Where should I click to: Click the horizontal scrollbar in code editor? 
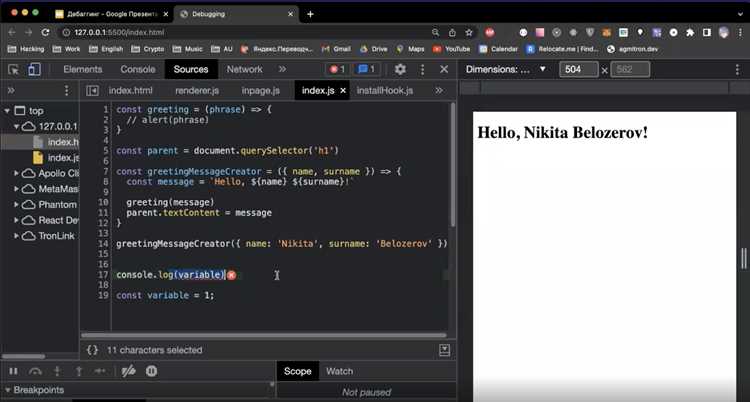tap(263, 335)
